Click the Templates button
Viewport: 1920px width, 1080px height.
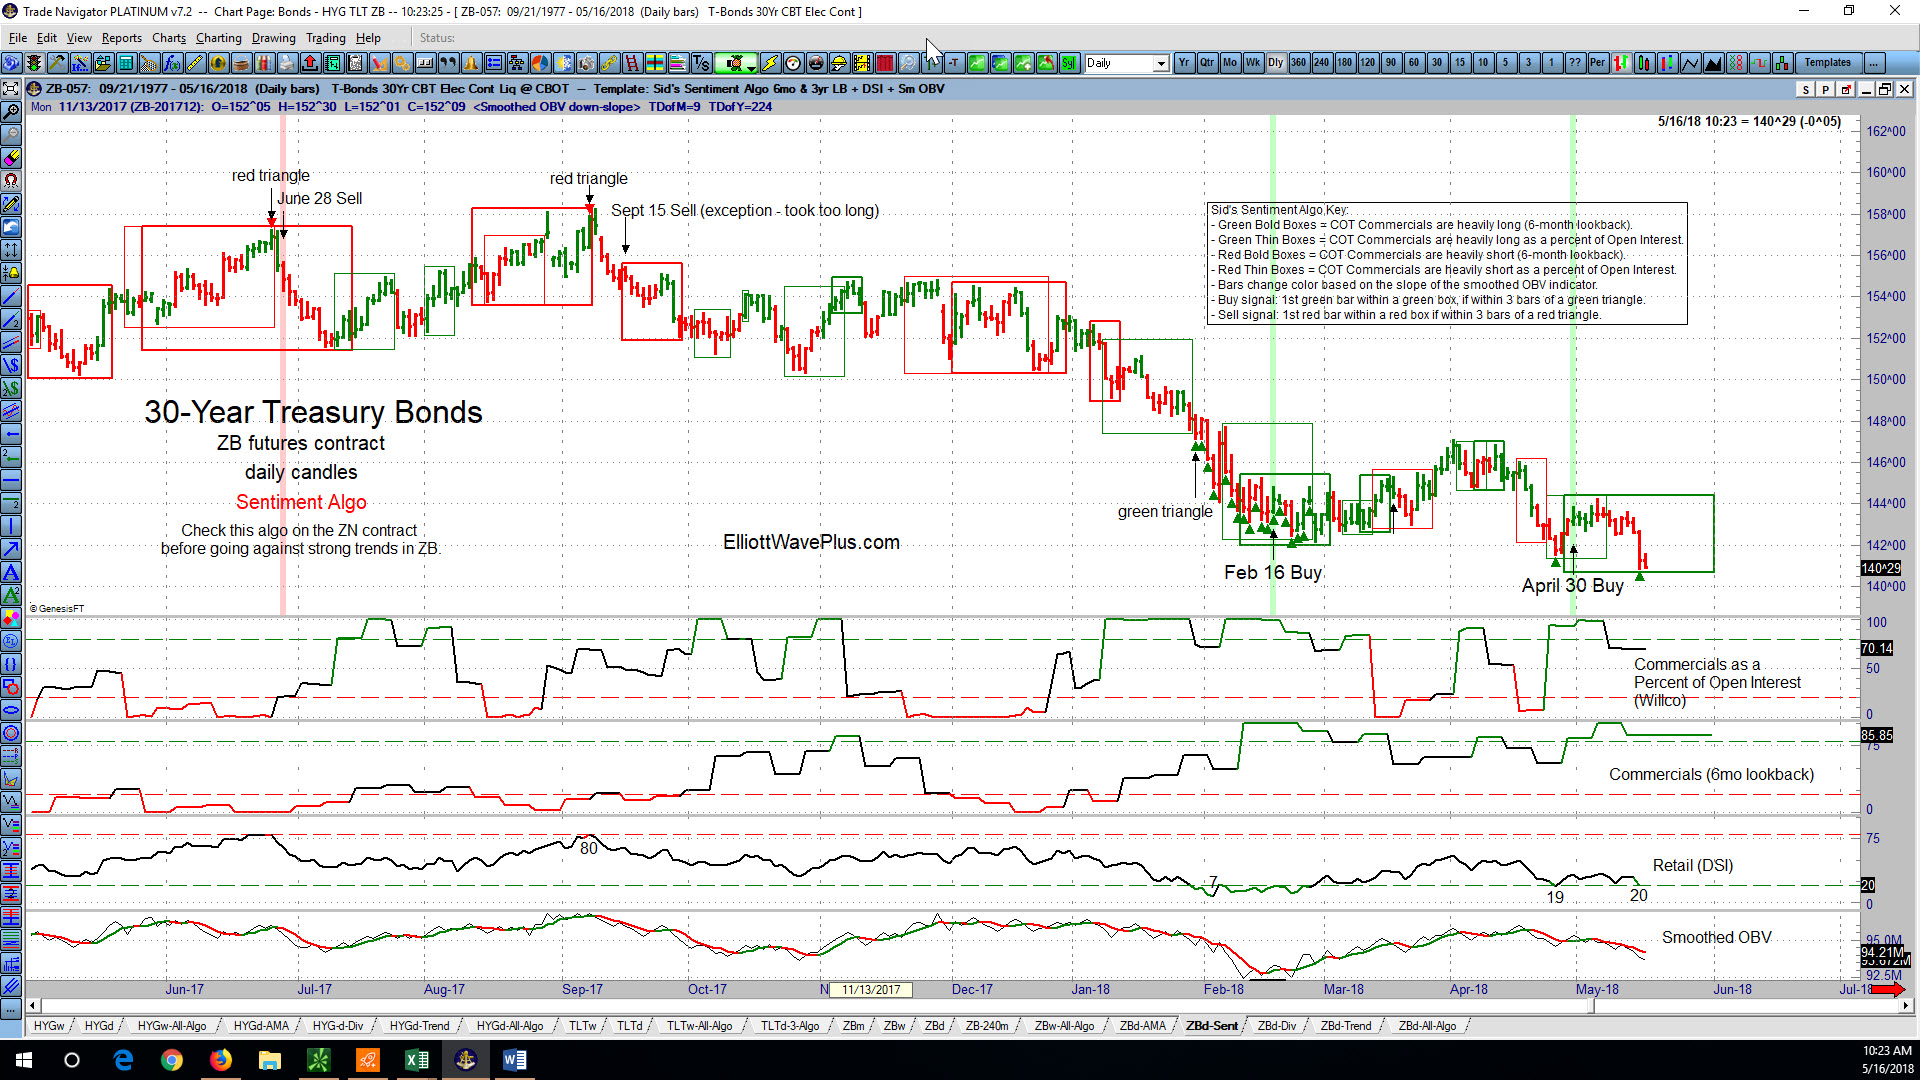click(x=1827, y=63)
